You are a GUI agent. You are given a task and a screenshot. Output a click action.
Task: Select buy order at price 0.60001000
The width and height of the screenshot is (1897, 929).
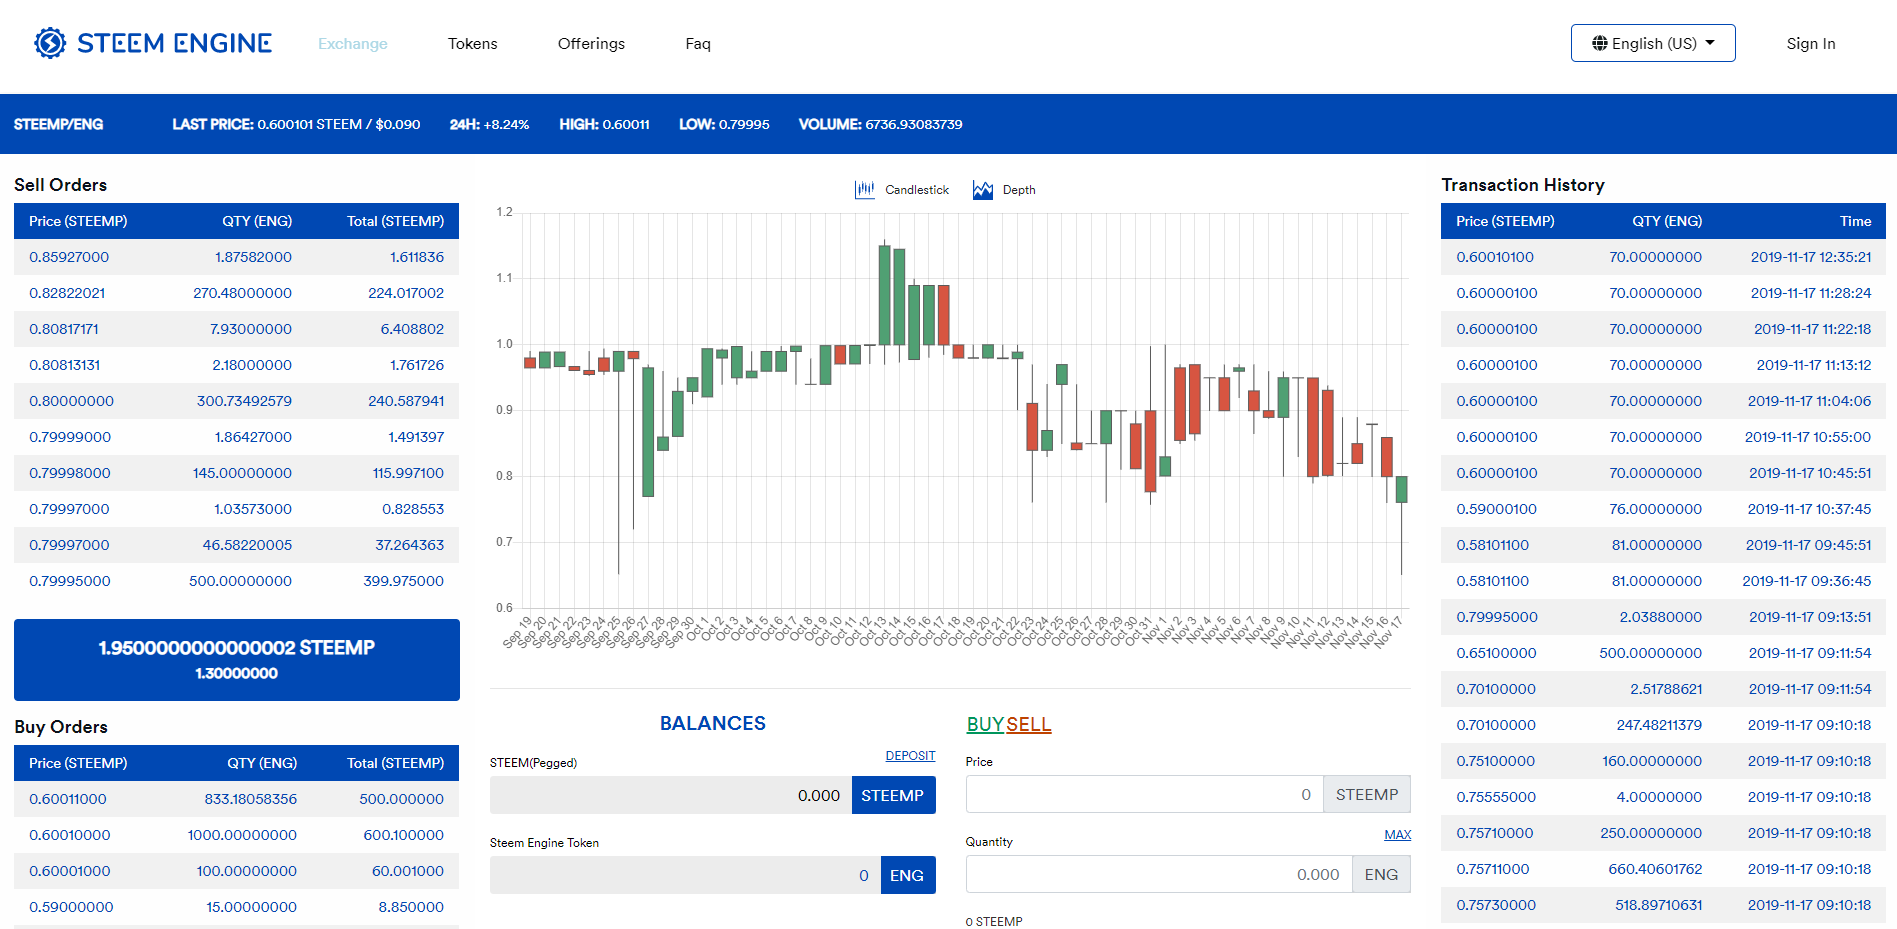pyautogui.click(x=236, y=871)
